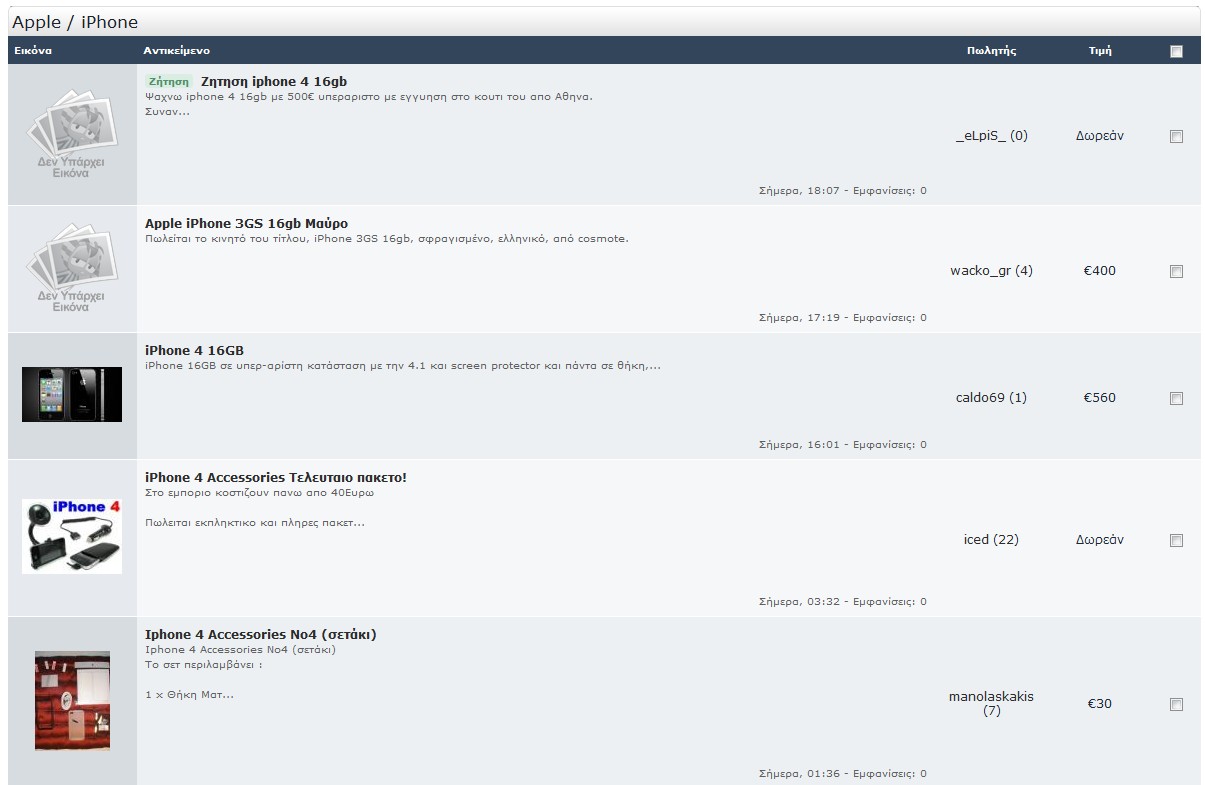View seller profile caldo69 (1)

pyautogui.click(x=991, y=397)
